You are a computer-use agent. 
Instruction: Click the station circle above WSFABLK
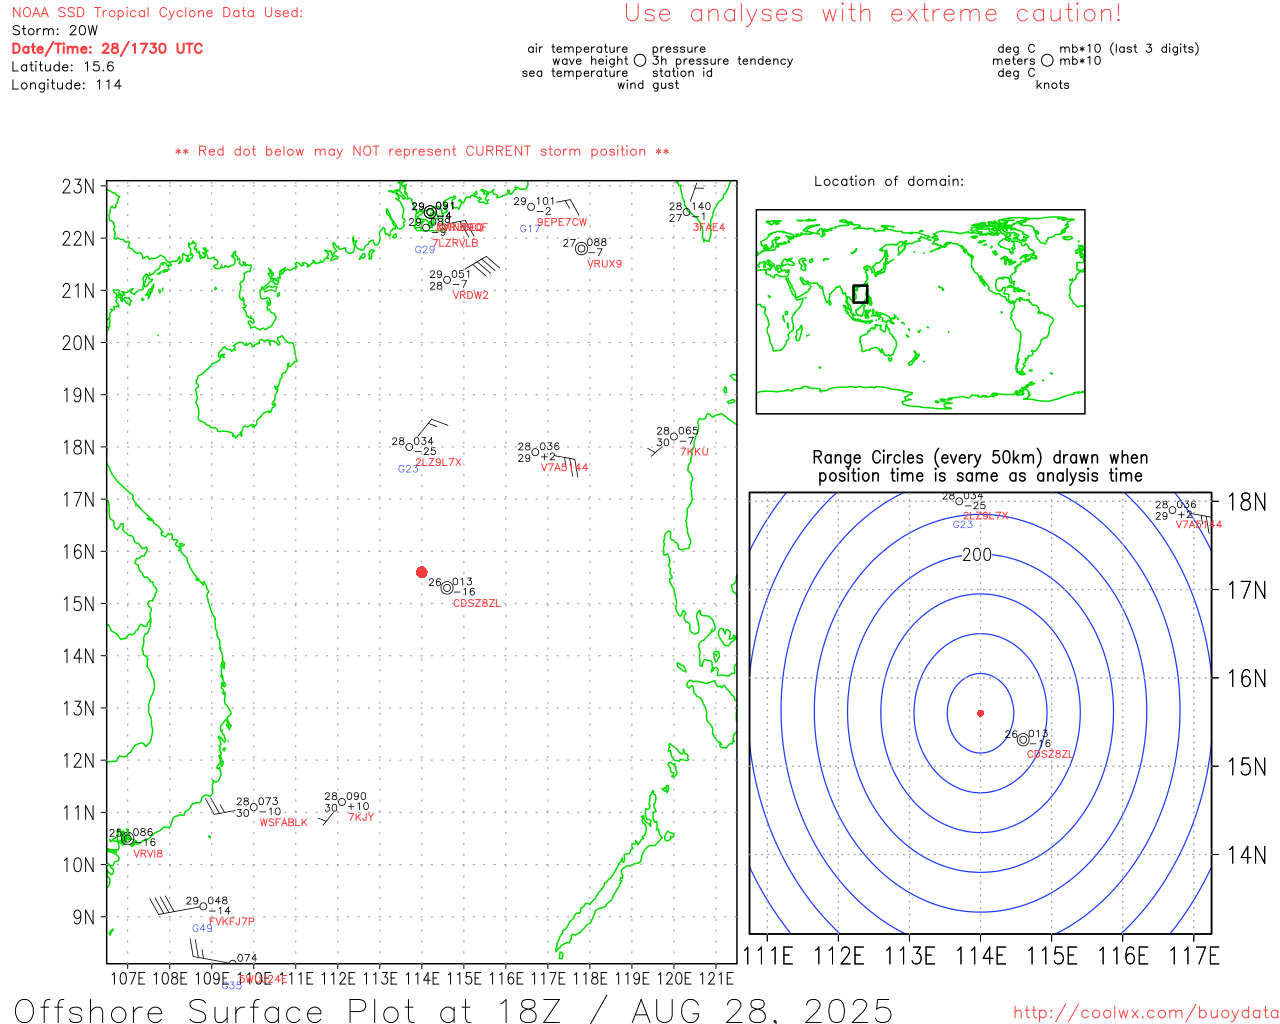coord(254,807)
